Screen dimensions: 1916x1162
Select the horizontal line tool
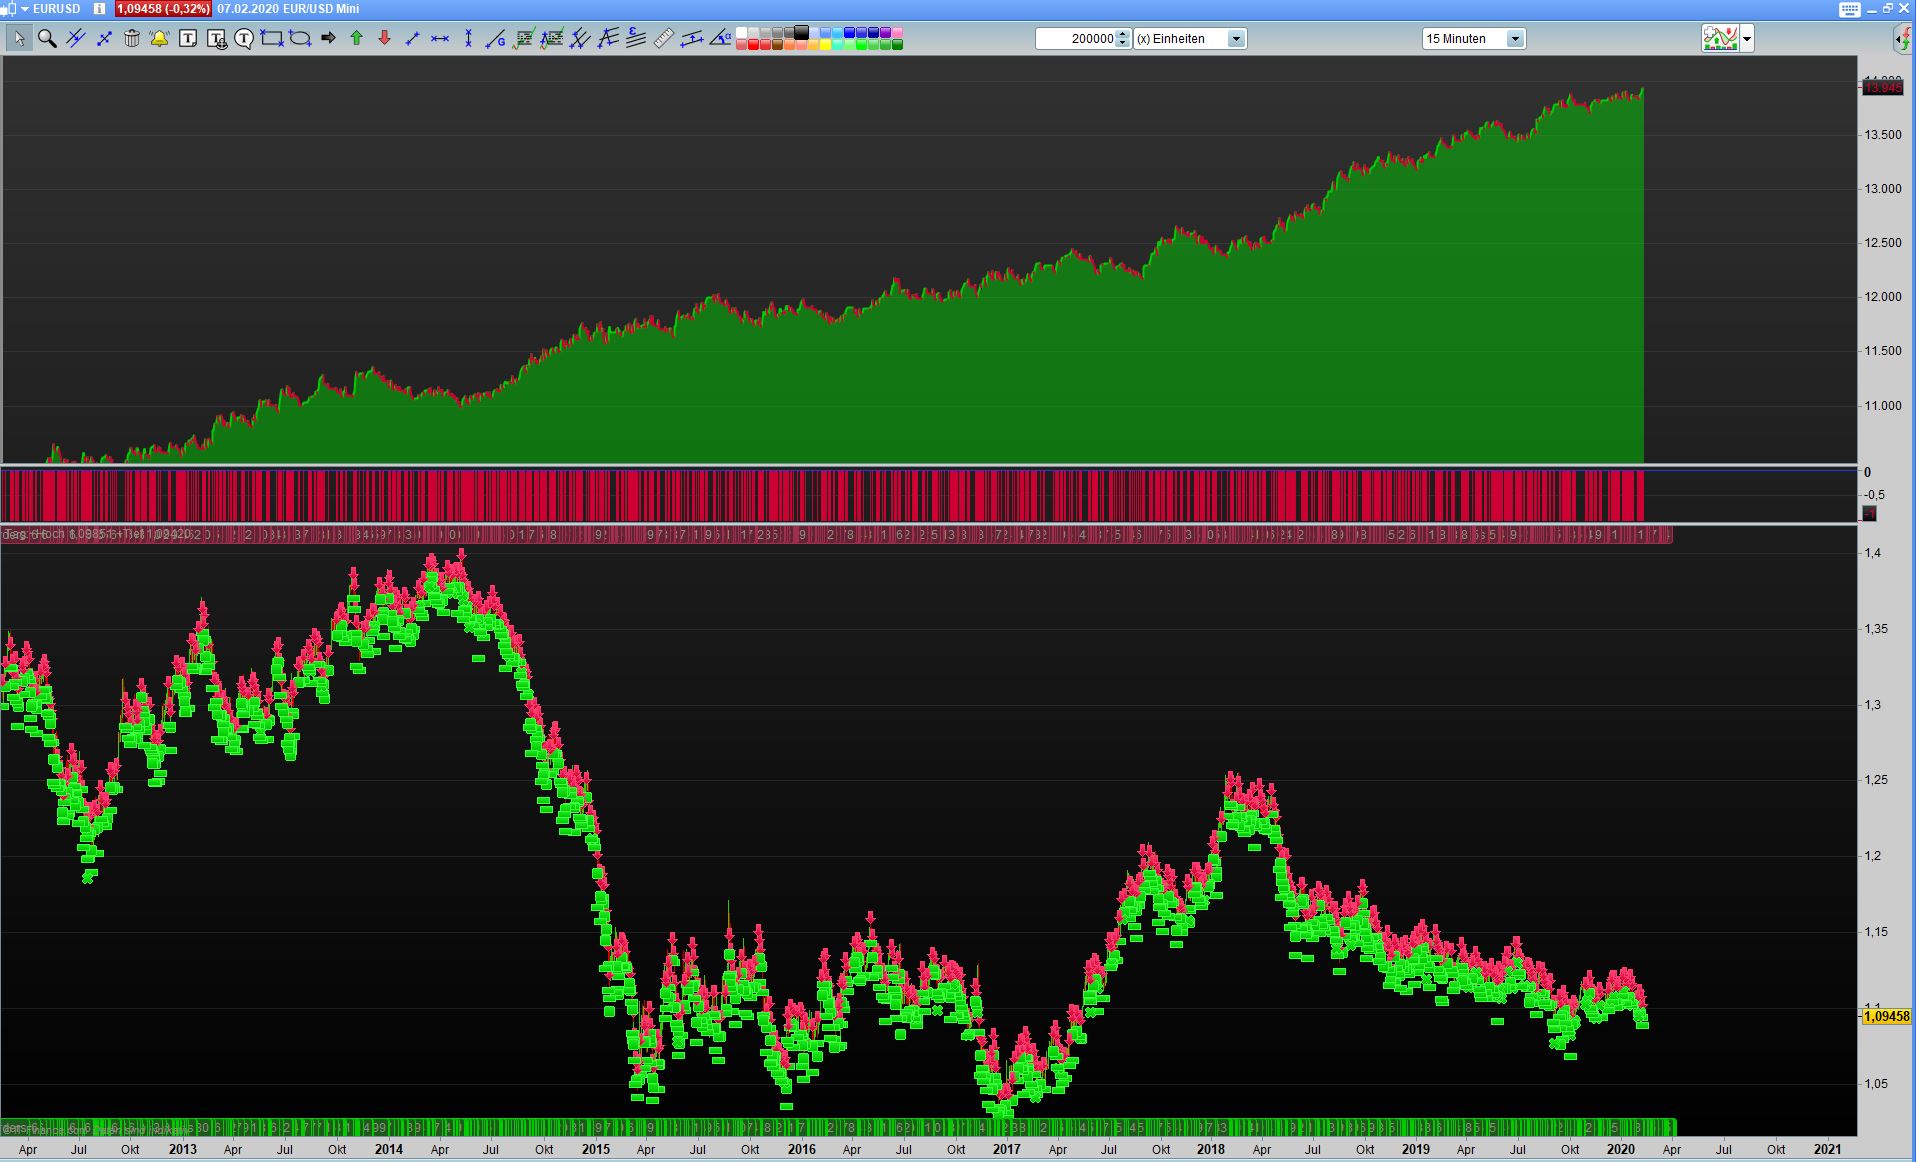click(x=440, y=39)
